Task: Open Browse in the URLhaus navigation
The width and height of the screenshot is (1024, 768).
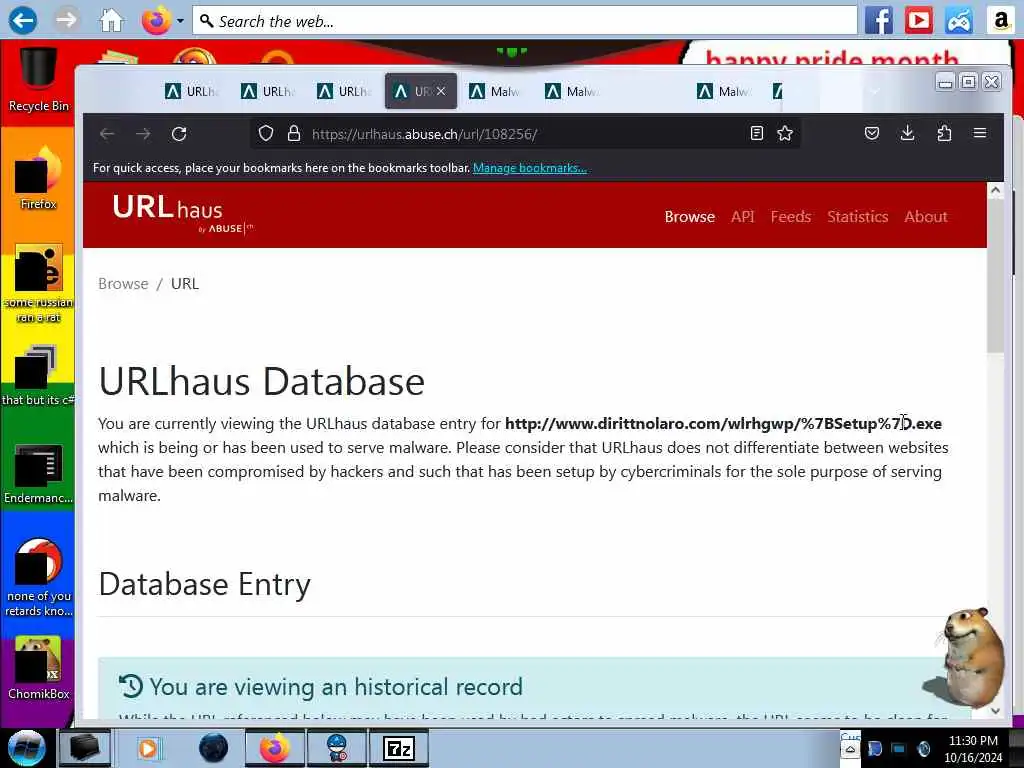Action: coord(690,217)
